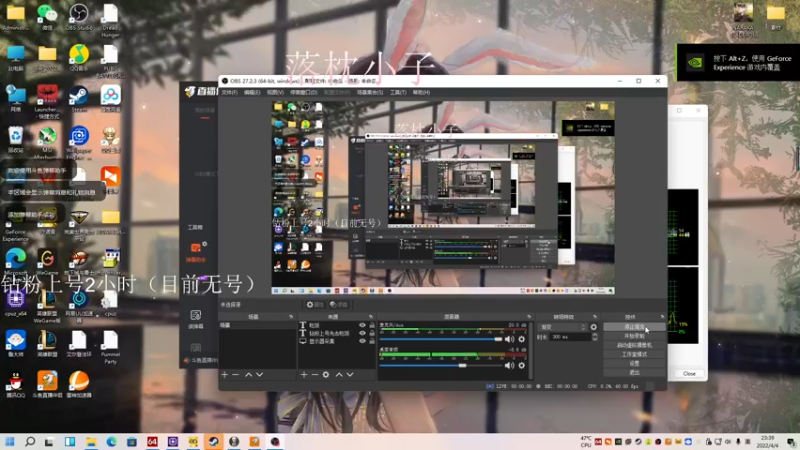800x450 pixels.
Task: Open the OBS Docks menu
Action: pos(304,92)
